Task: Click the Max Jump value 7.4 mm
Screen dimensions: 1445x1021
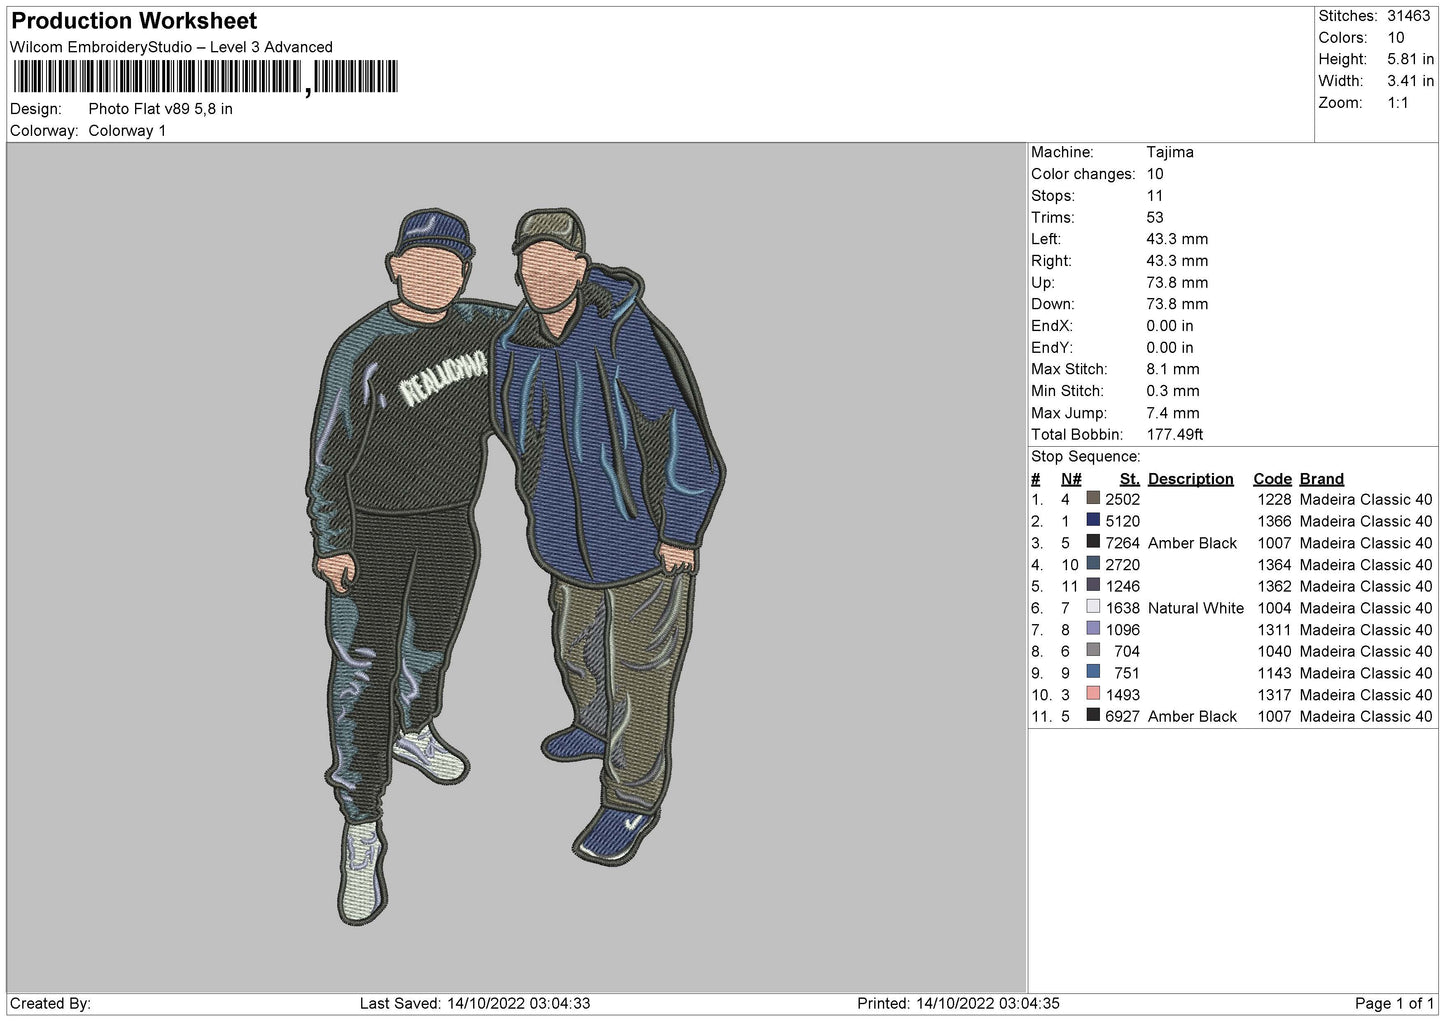Action: (x=1173, y=413)
